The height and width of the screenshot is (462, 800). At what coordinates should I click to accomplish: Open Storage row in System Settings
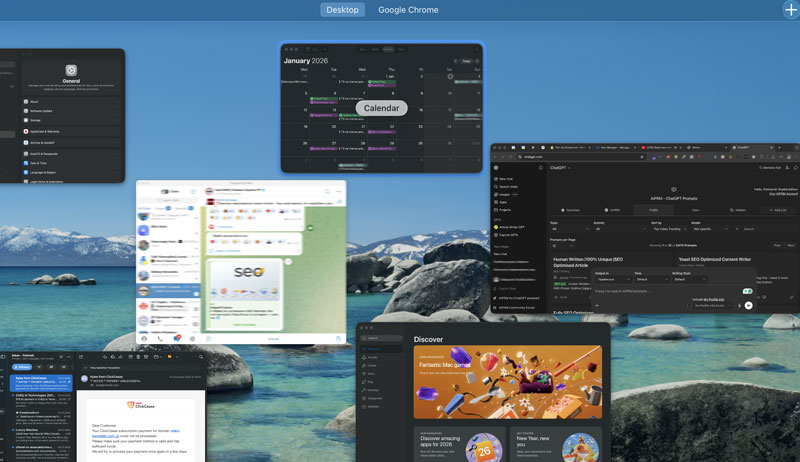click(71, 120)
